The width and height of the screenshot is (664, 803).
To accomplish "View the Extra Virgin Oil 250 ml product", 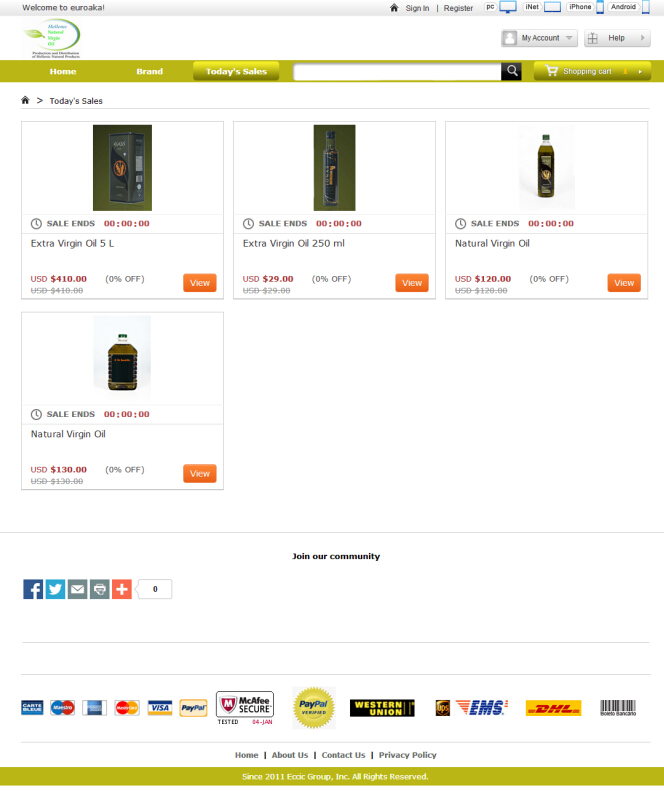I will coord(412,283).
